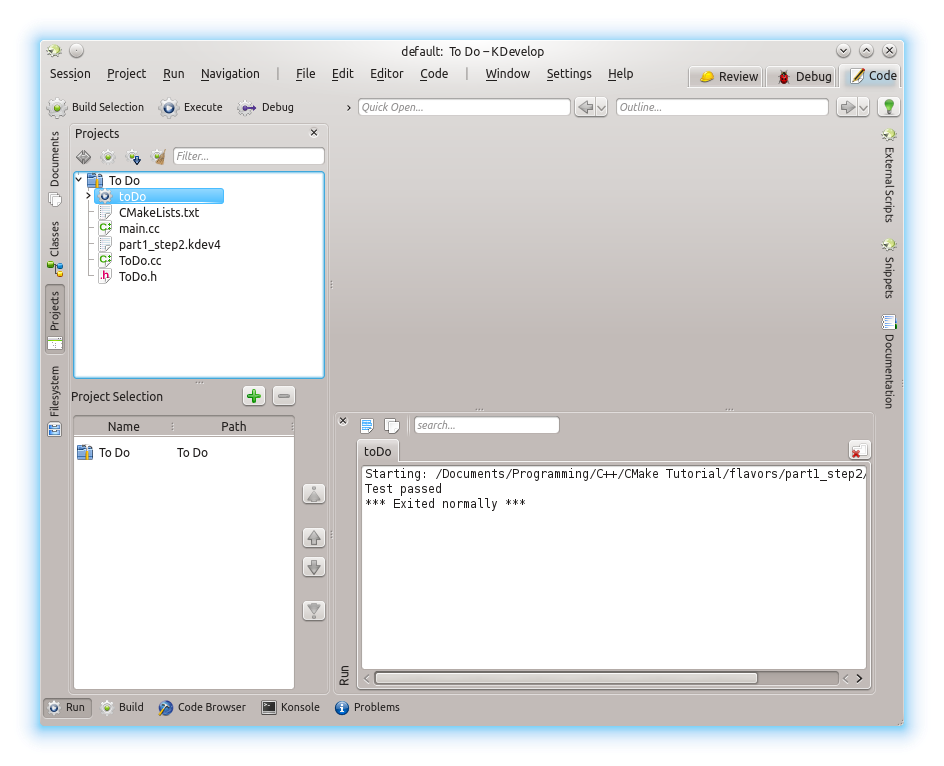Screen dimensions: 944x766
Task: Navigate back with the left arrow button
Action: [x=585, y=107]
